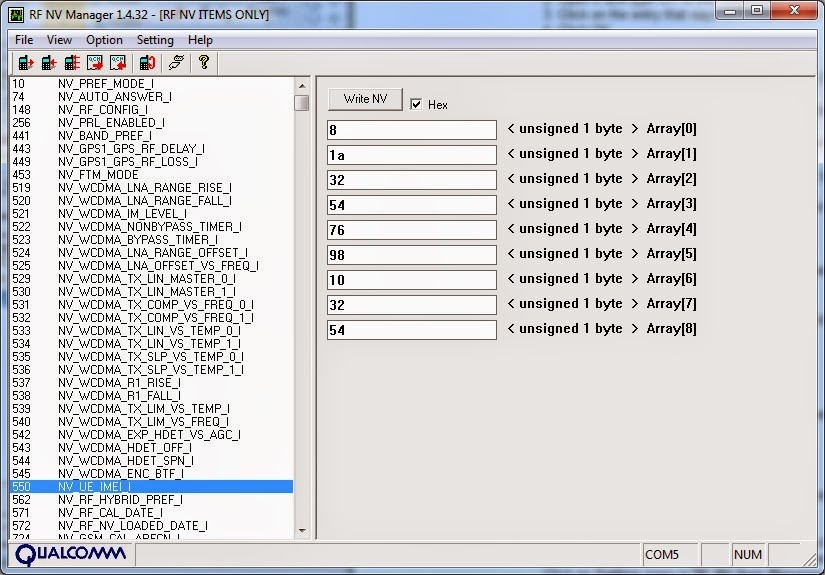The width and height of the screenshot is (825, 575).
Task: Click the Array[4] input field containing 76
Action: point(411,230)
